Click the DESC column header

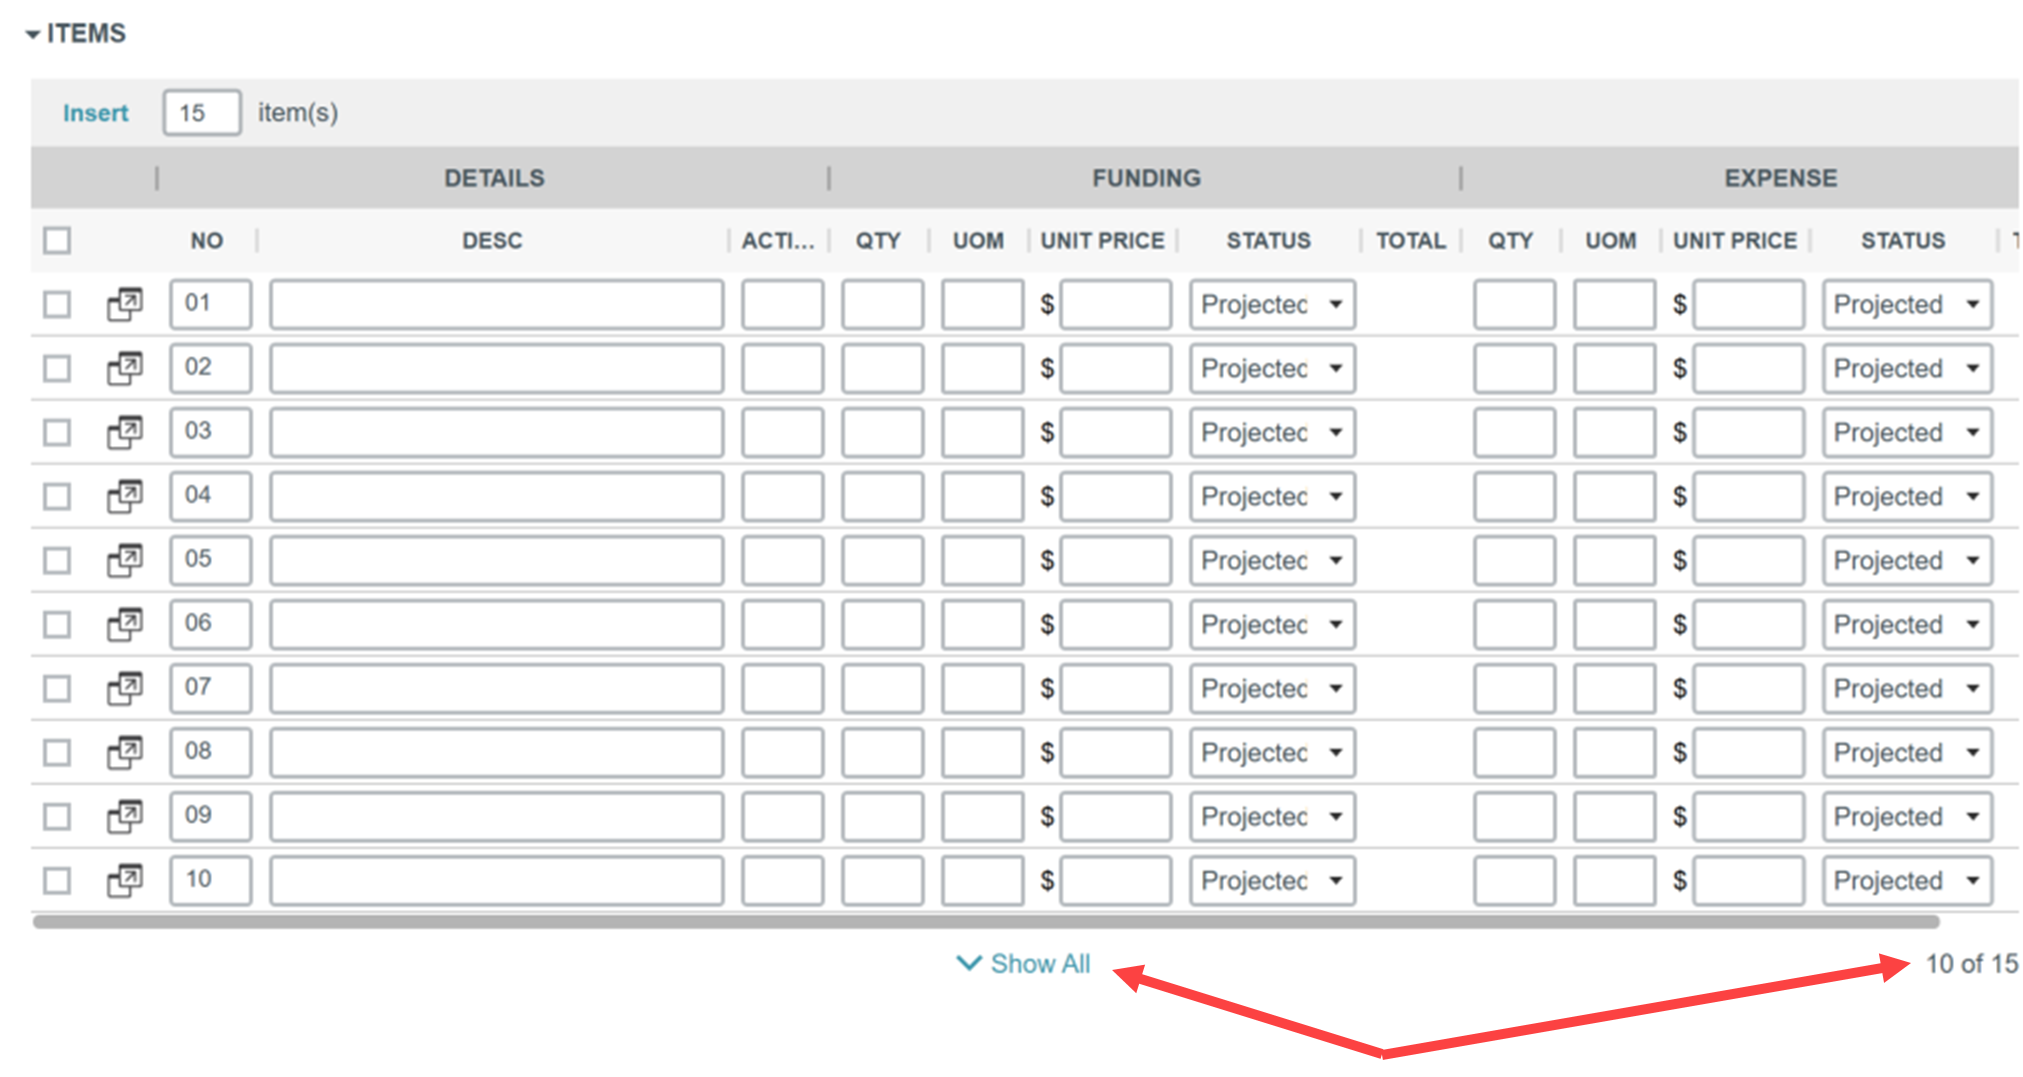[492, 241]
